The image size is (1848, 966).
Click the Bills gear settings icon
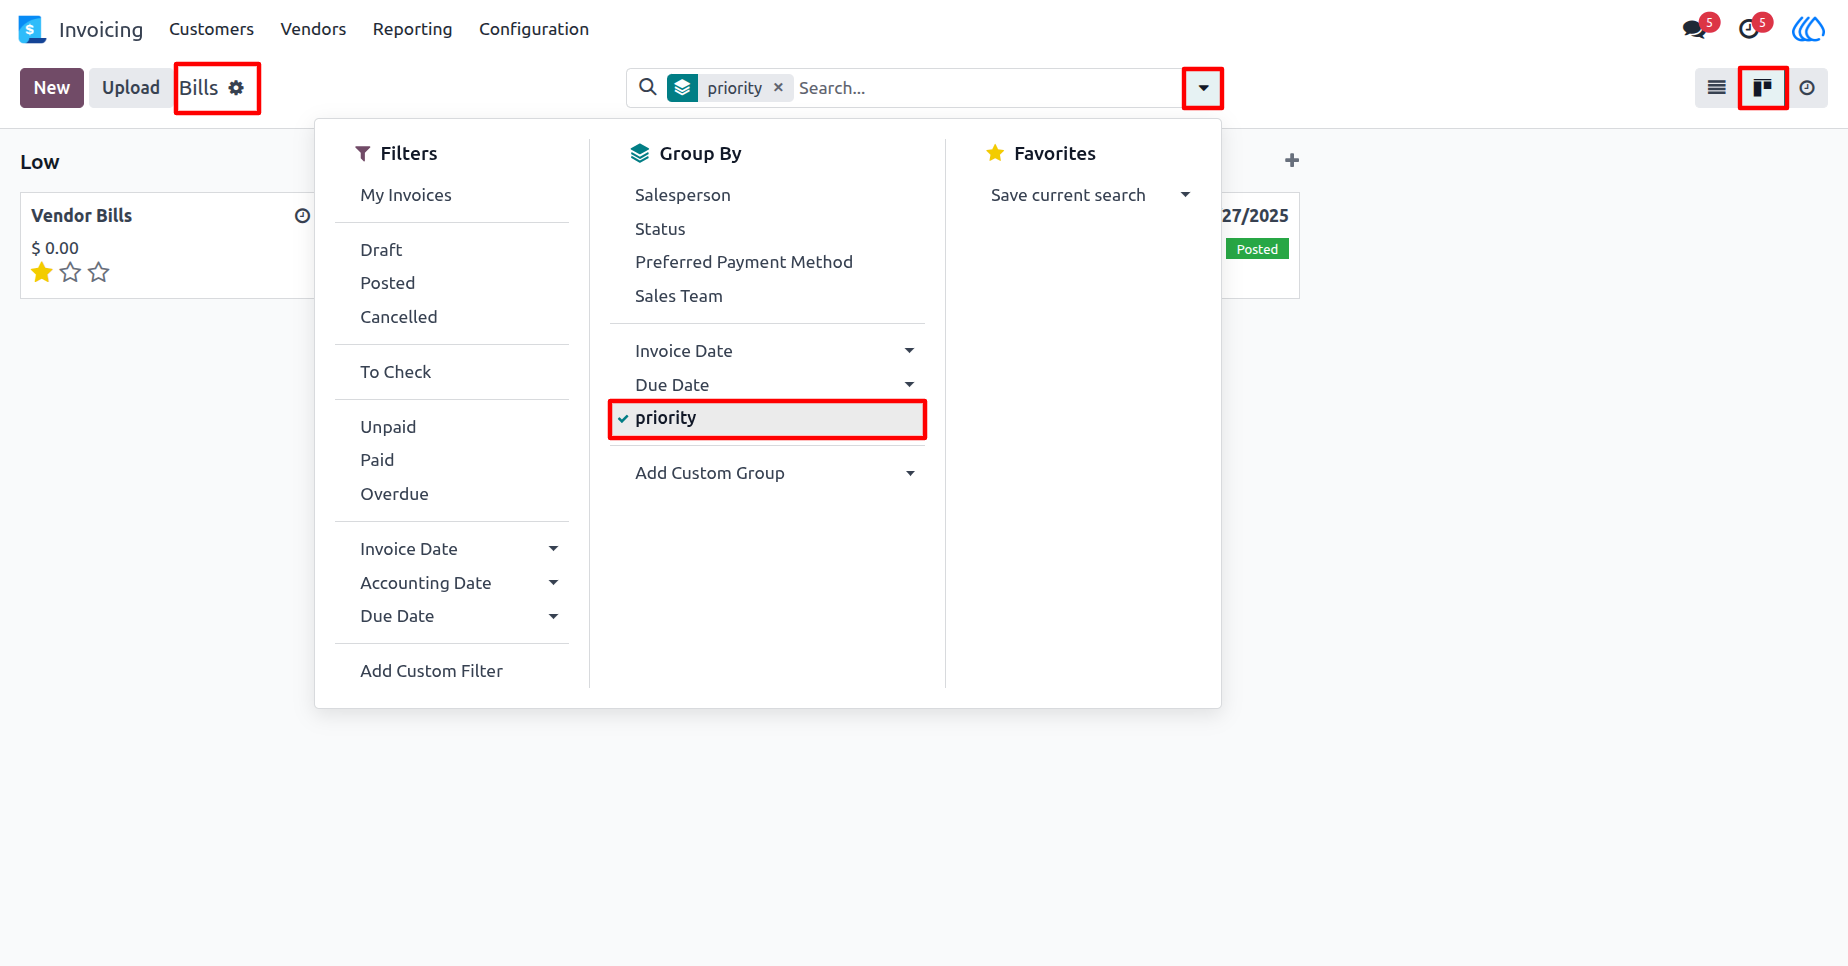coord(236,88)
